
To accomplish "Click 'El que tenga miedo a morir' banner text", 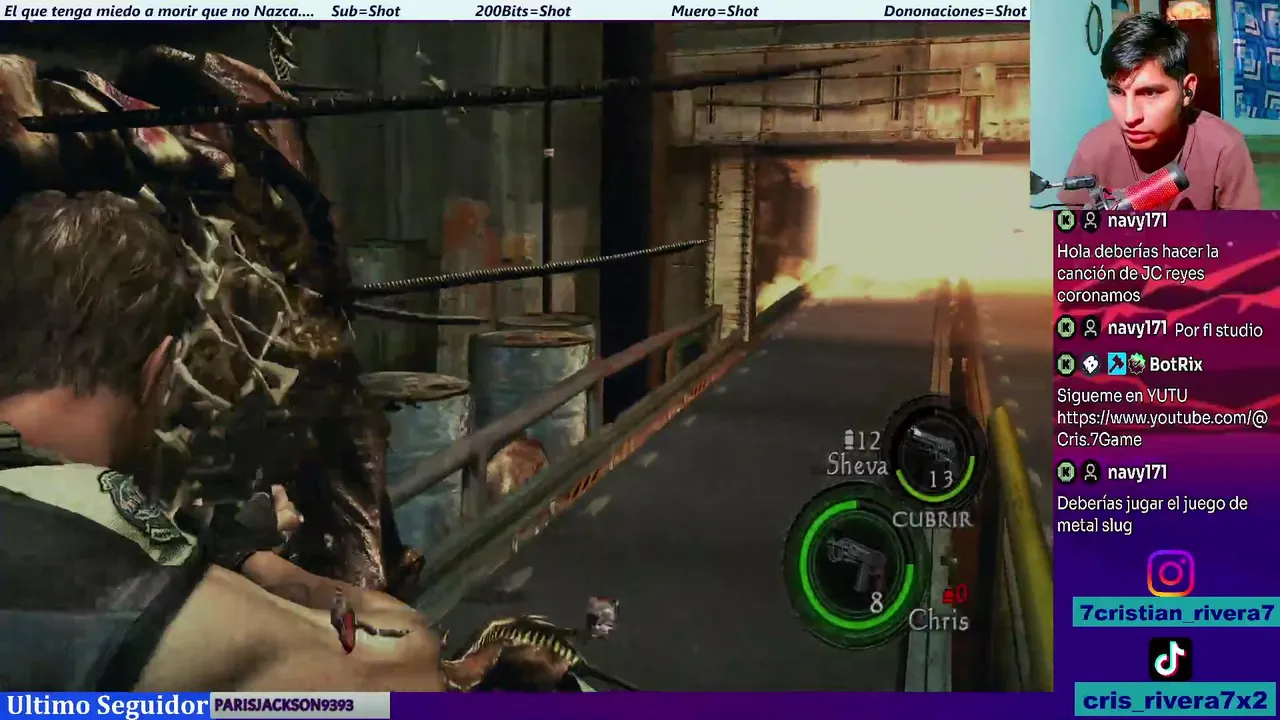I will click(x=159, y=11).
